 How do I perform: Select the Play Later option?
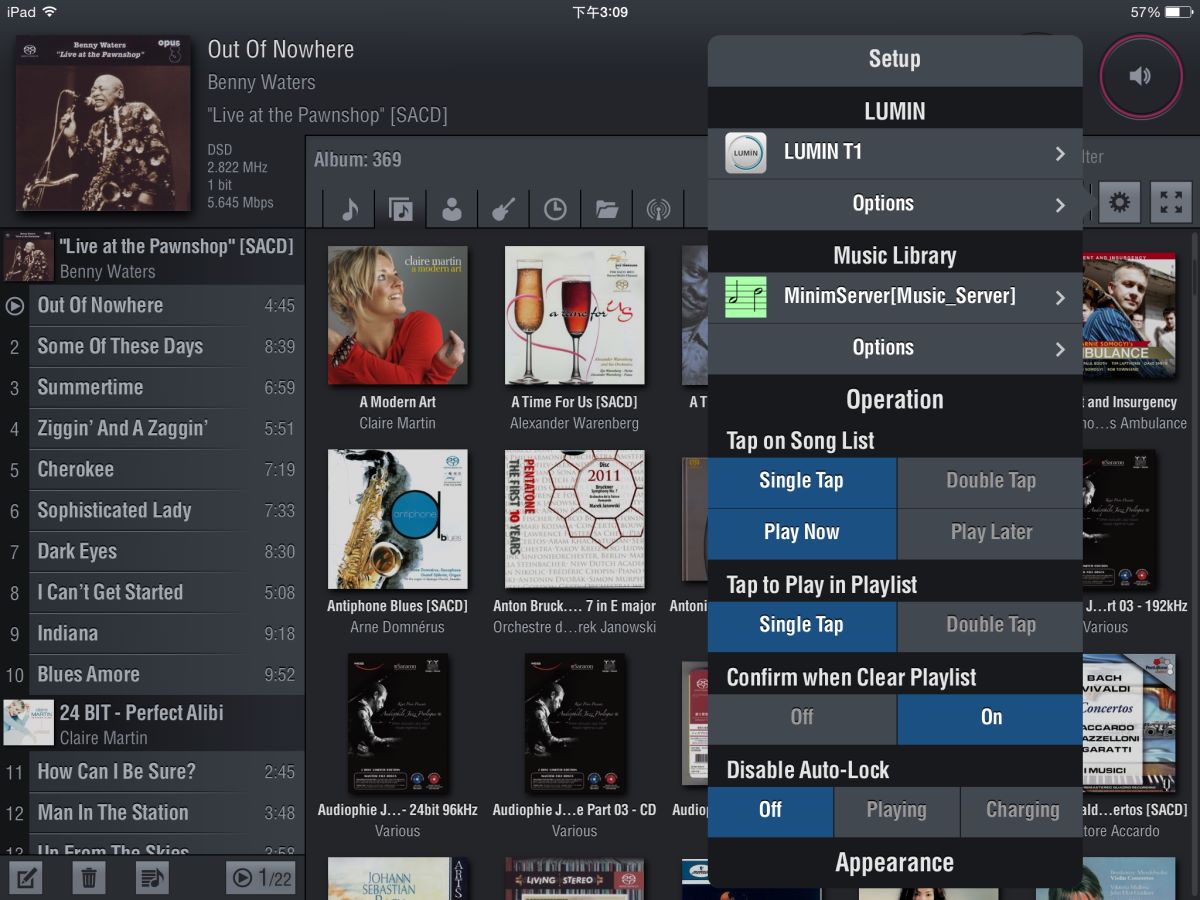[991, 533]
